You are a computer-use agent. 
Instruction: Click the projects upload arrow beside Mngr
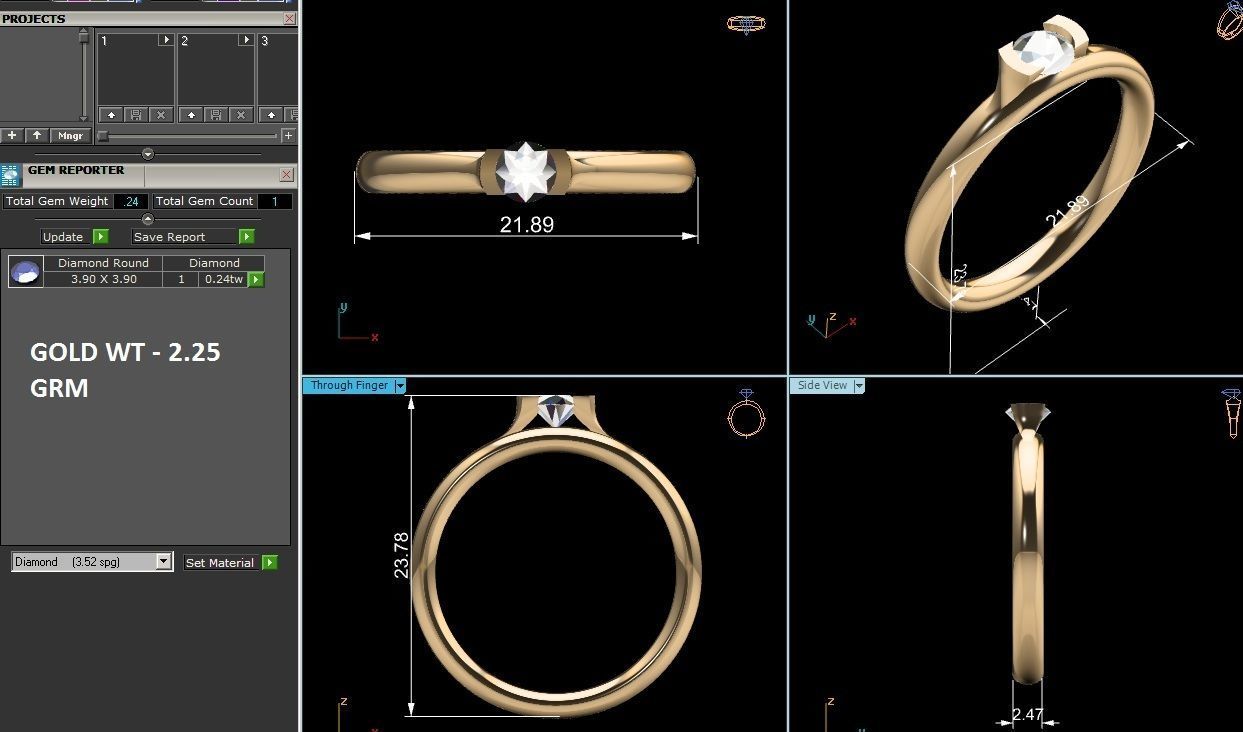coord(37,135)
